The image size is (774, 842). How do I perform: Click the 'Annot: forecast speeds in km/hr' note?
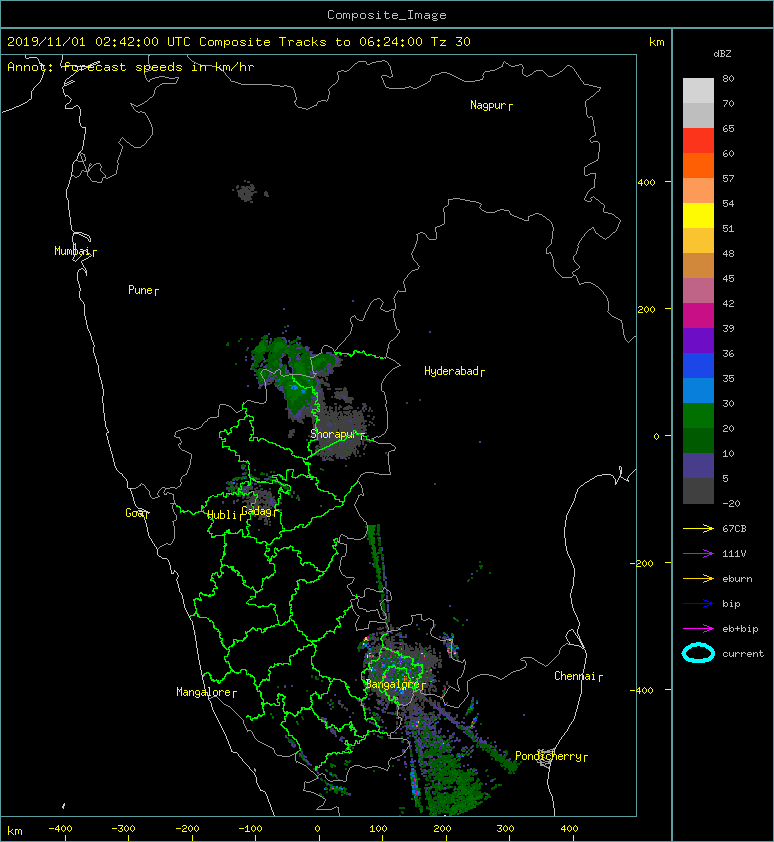tap(131, 67)
